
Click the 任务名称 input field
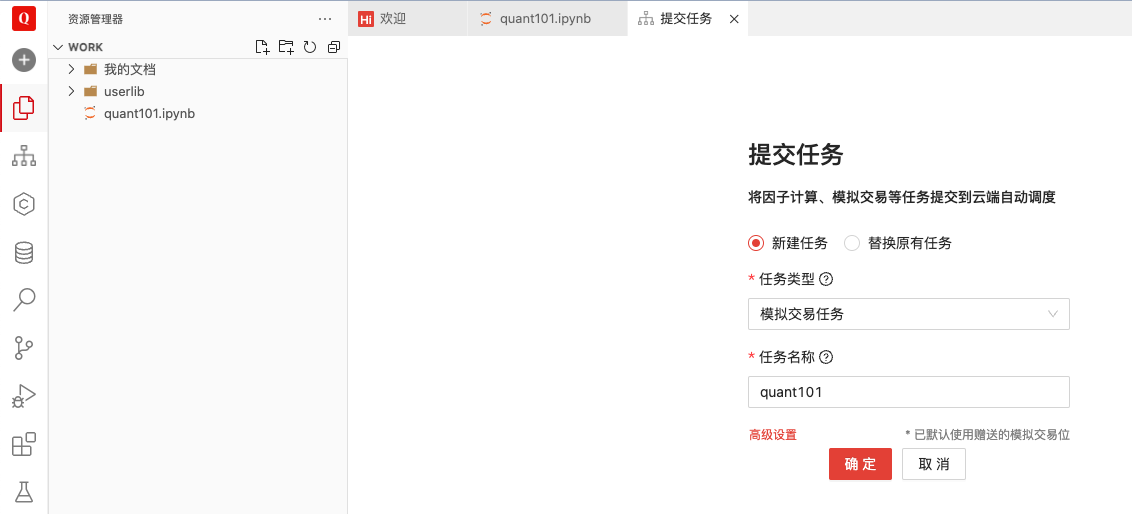click(908, 392)
